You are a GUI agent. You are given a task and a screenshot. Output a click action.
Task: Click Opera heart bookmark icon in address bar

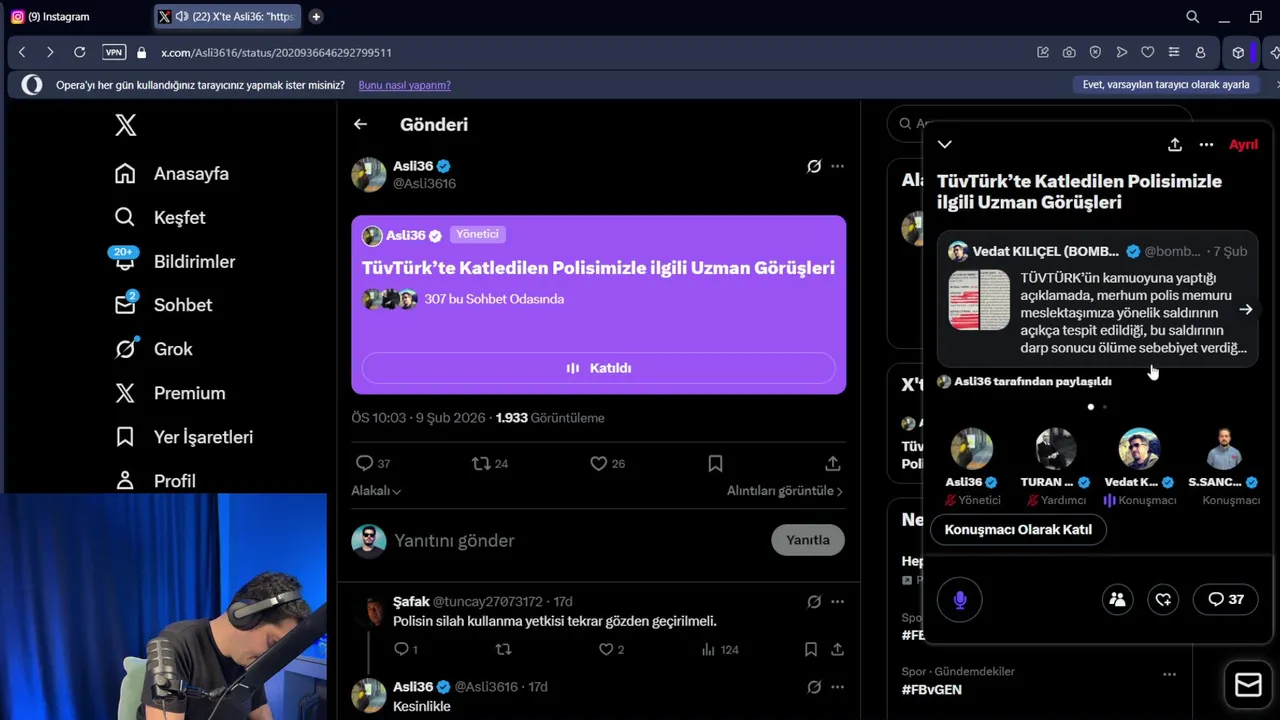(1147, 52)
